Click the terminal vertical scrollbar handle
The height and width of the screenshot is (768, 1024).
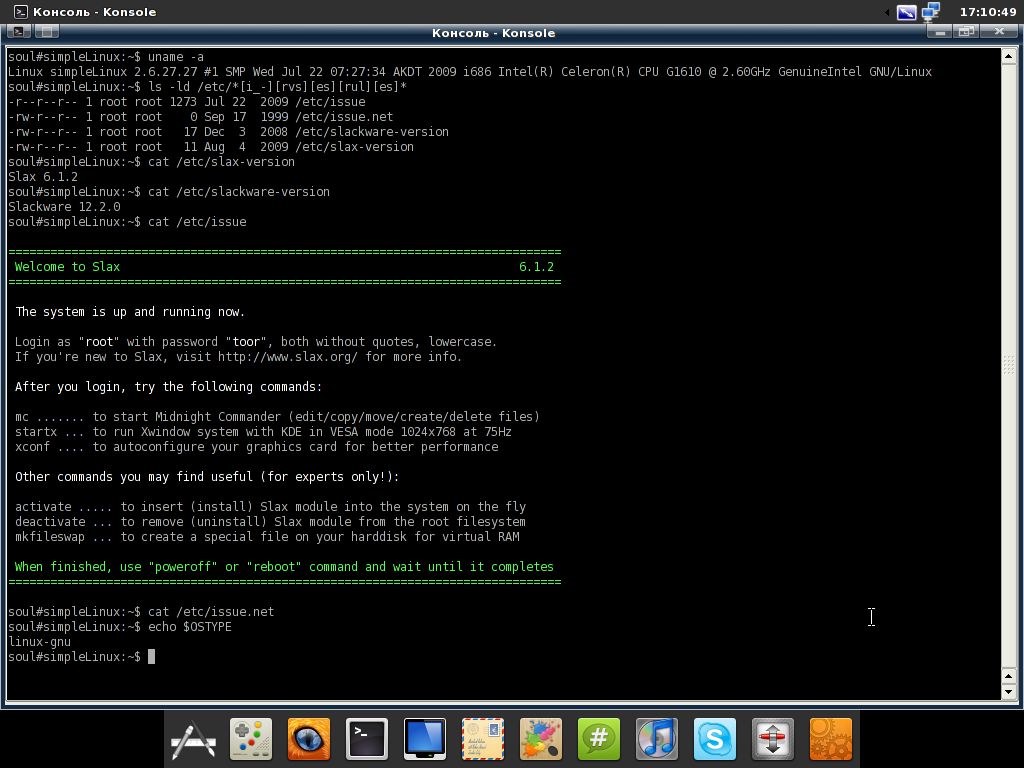pos(1008,364)
